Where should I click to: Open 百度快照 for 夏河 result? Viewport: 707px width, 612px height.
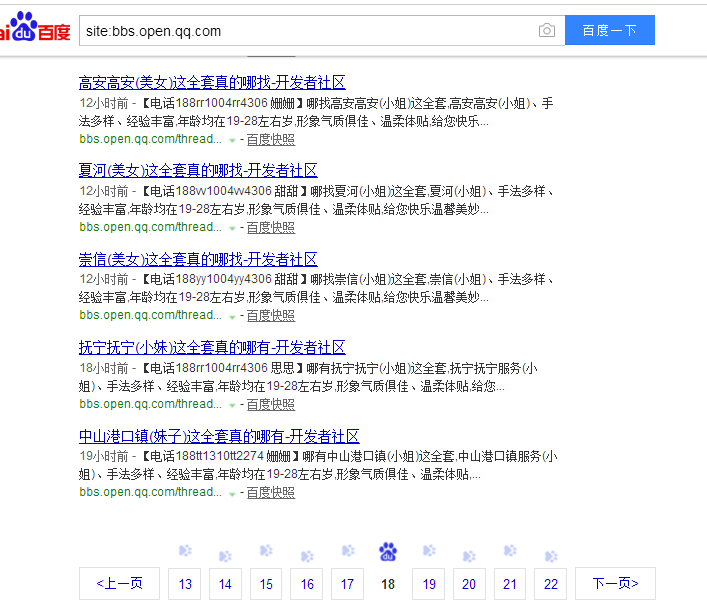[x=271, y=227]
